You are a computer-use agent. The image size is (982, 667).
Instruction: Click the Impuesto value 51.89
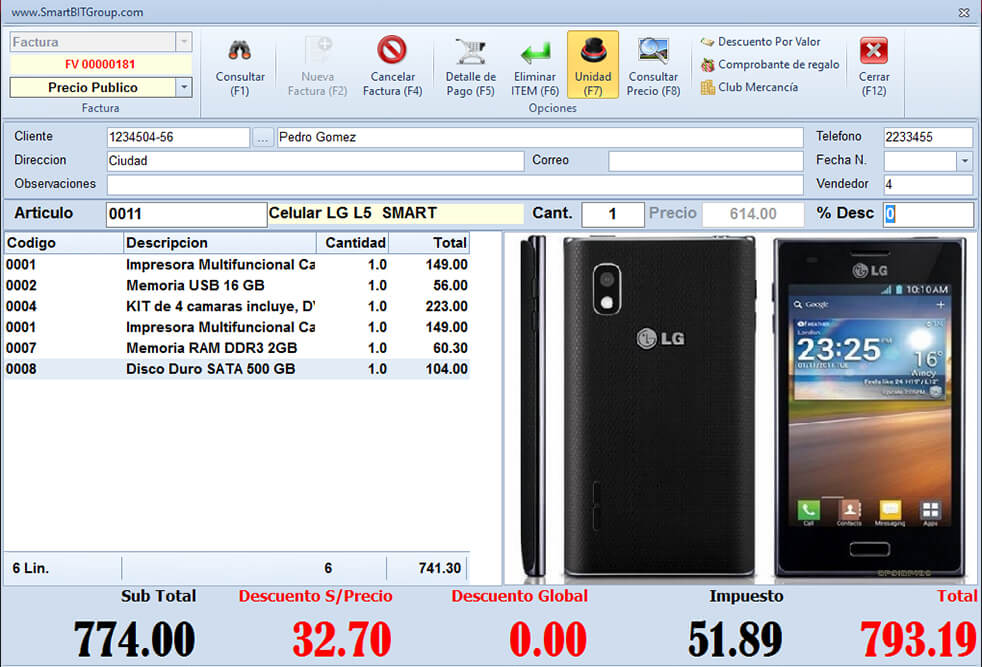735,639
